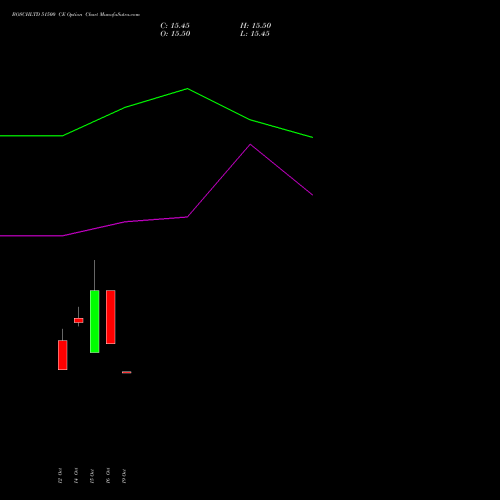This screenshot has height=500, width=500.
Task: Click the 15 Oct date label
Action: coord(92,476)
